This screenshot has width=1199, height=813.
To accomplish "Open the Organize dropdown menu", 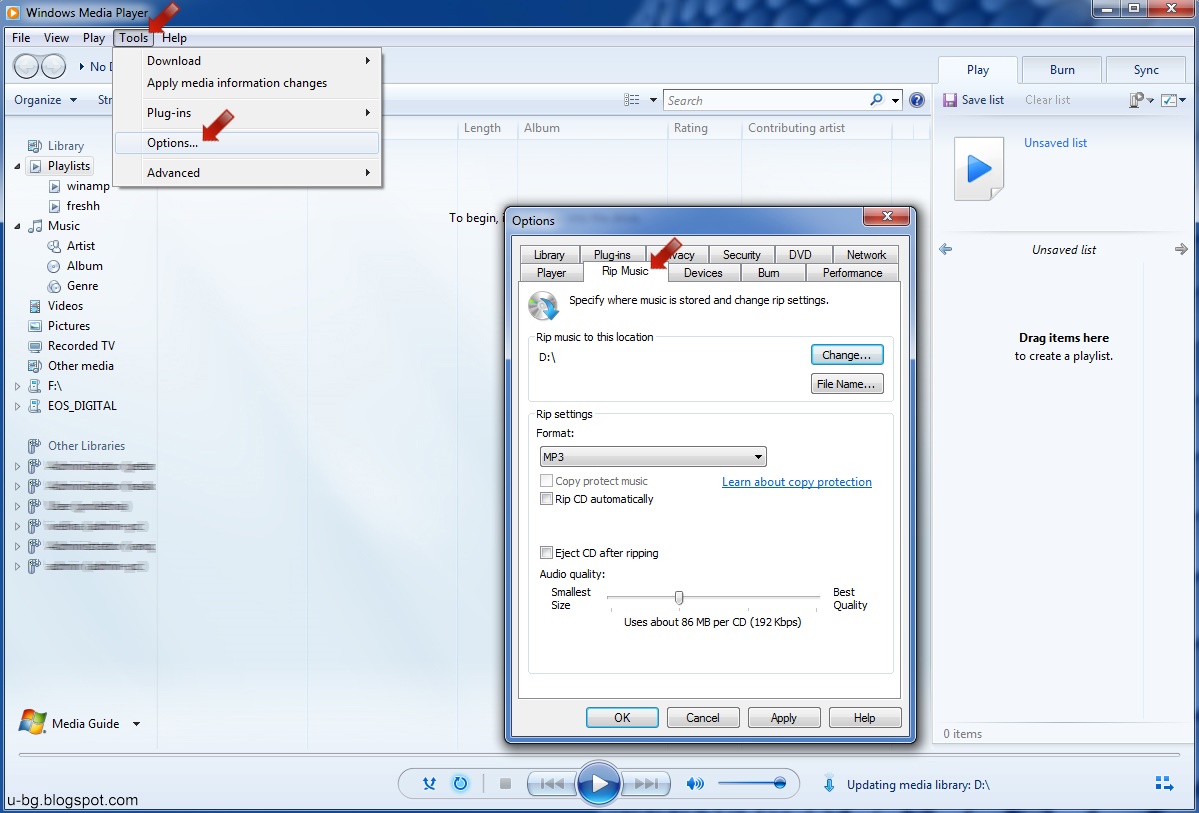I will 46,100.
